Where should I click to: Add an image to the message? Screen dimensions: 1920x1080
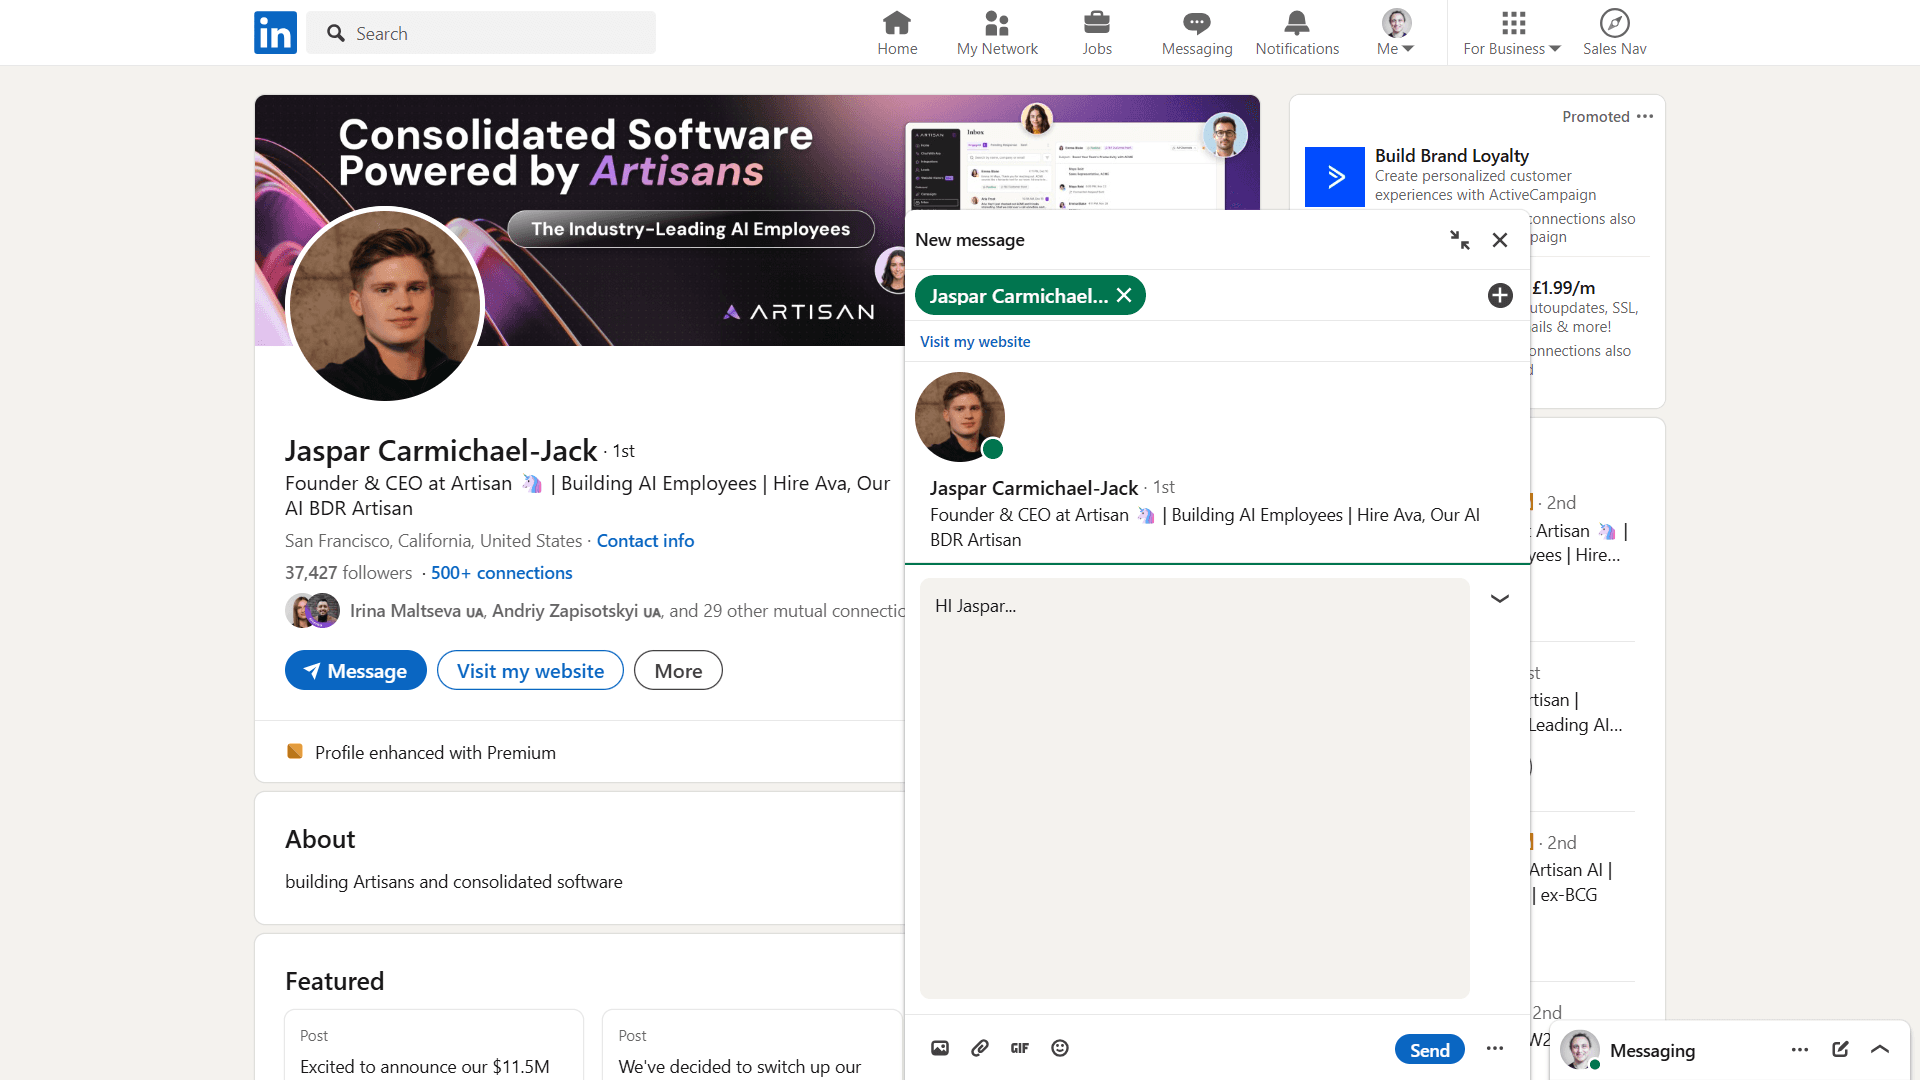click(940, 1048)
